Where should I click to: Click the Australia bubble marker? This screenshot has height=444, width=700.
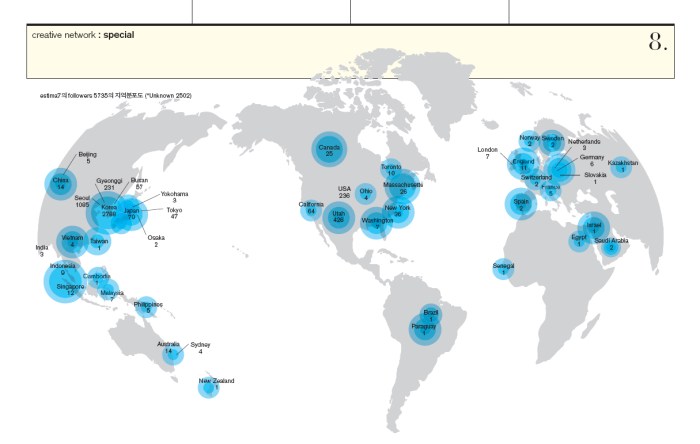(x=169, y=350)
